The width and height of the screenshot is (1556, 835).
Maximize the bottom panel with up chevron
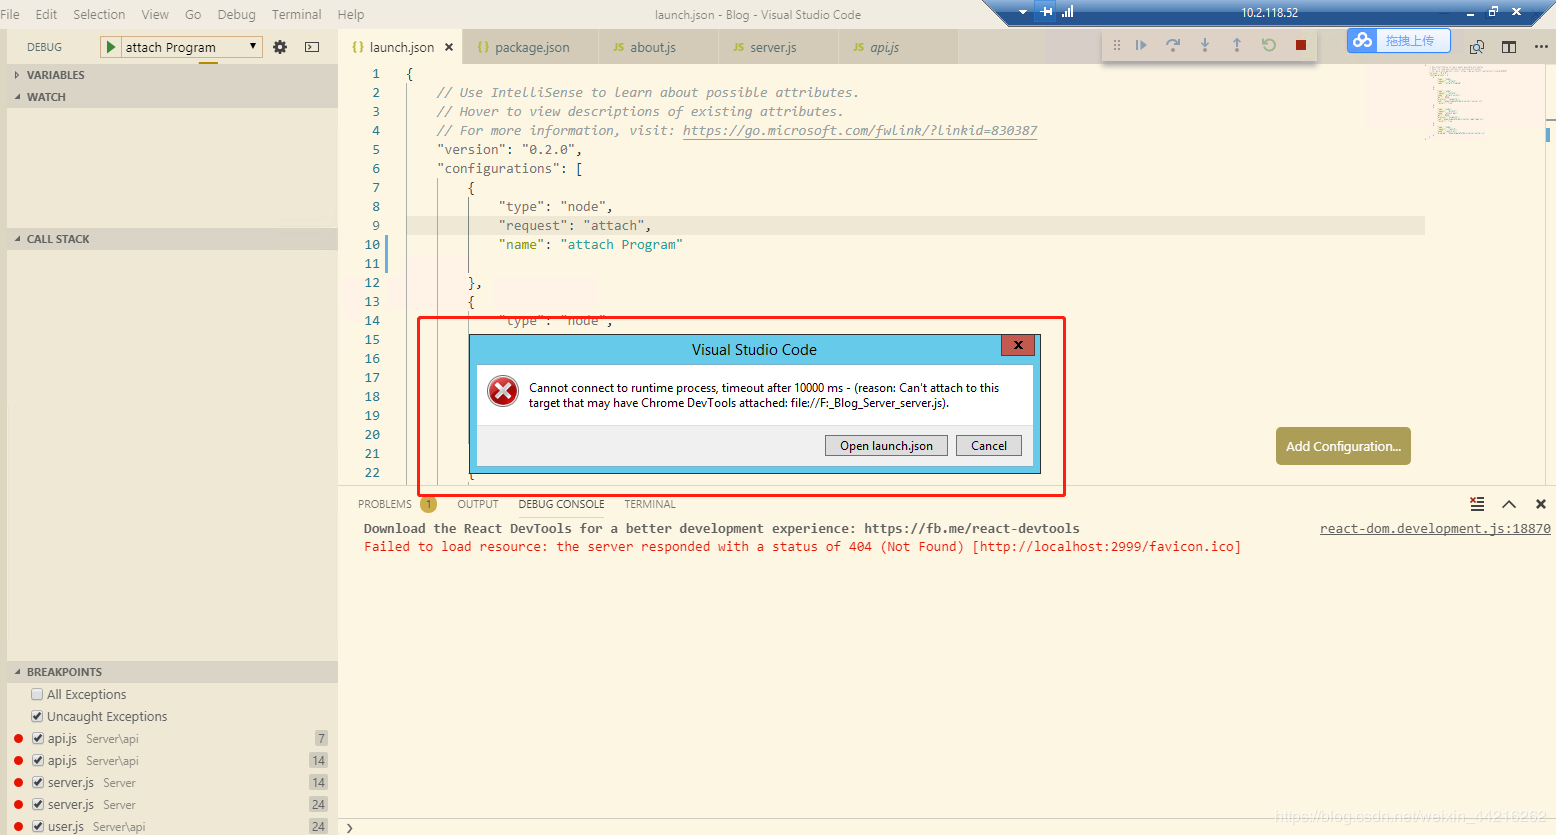click(1509, 504)
